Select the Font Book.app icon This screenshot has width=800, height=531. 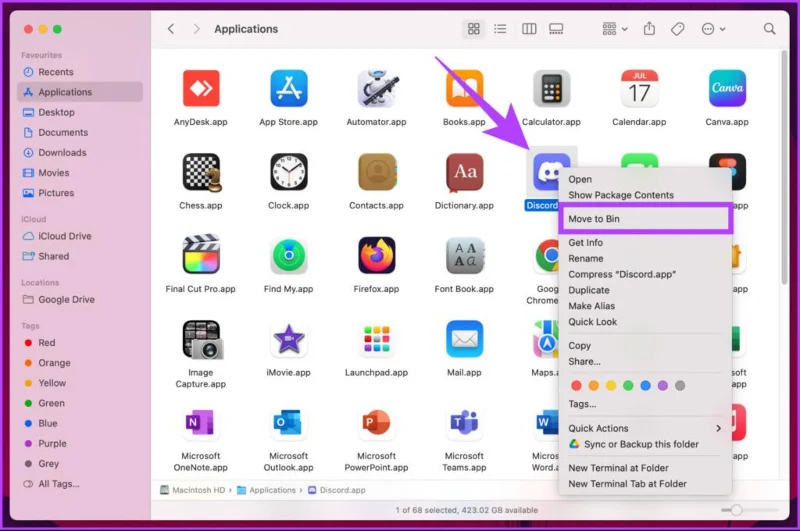coord(464,255)
